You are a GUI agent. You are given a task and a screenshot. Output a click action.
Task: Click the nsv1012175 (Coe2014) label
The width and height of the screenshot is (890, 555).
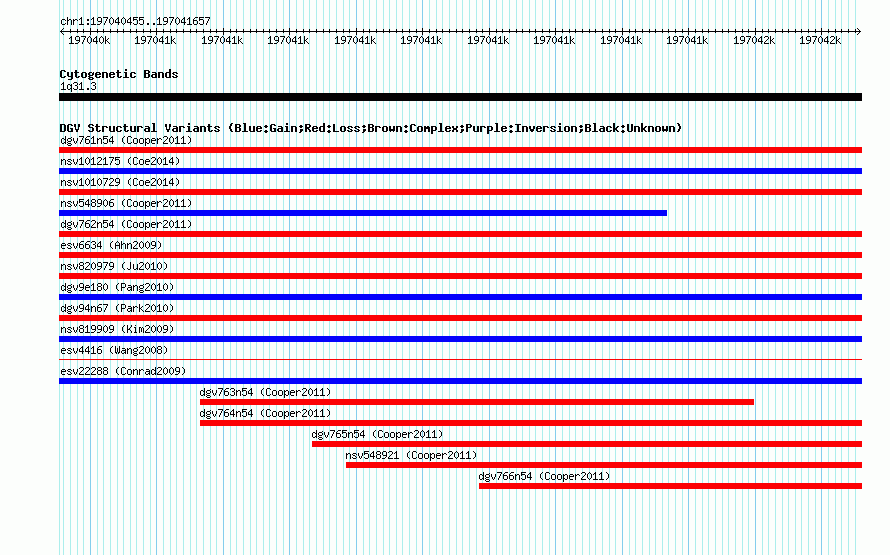click(120, 161)
